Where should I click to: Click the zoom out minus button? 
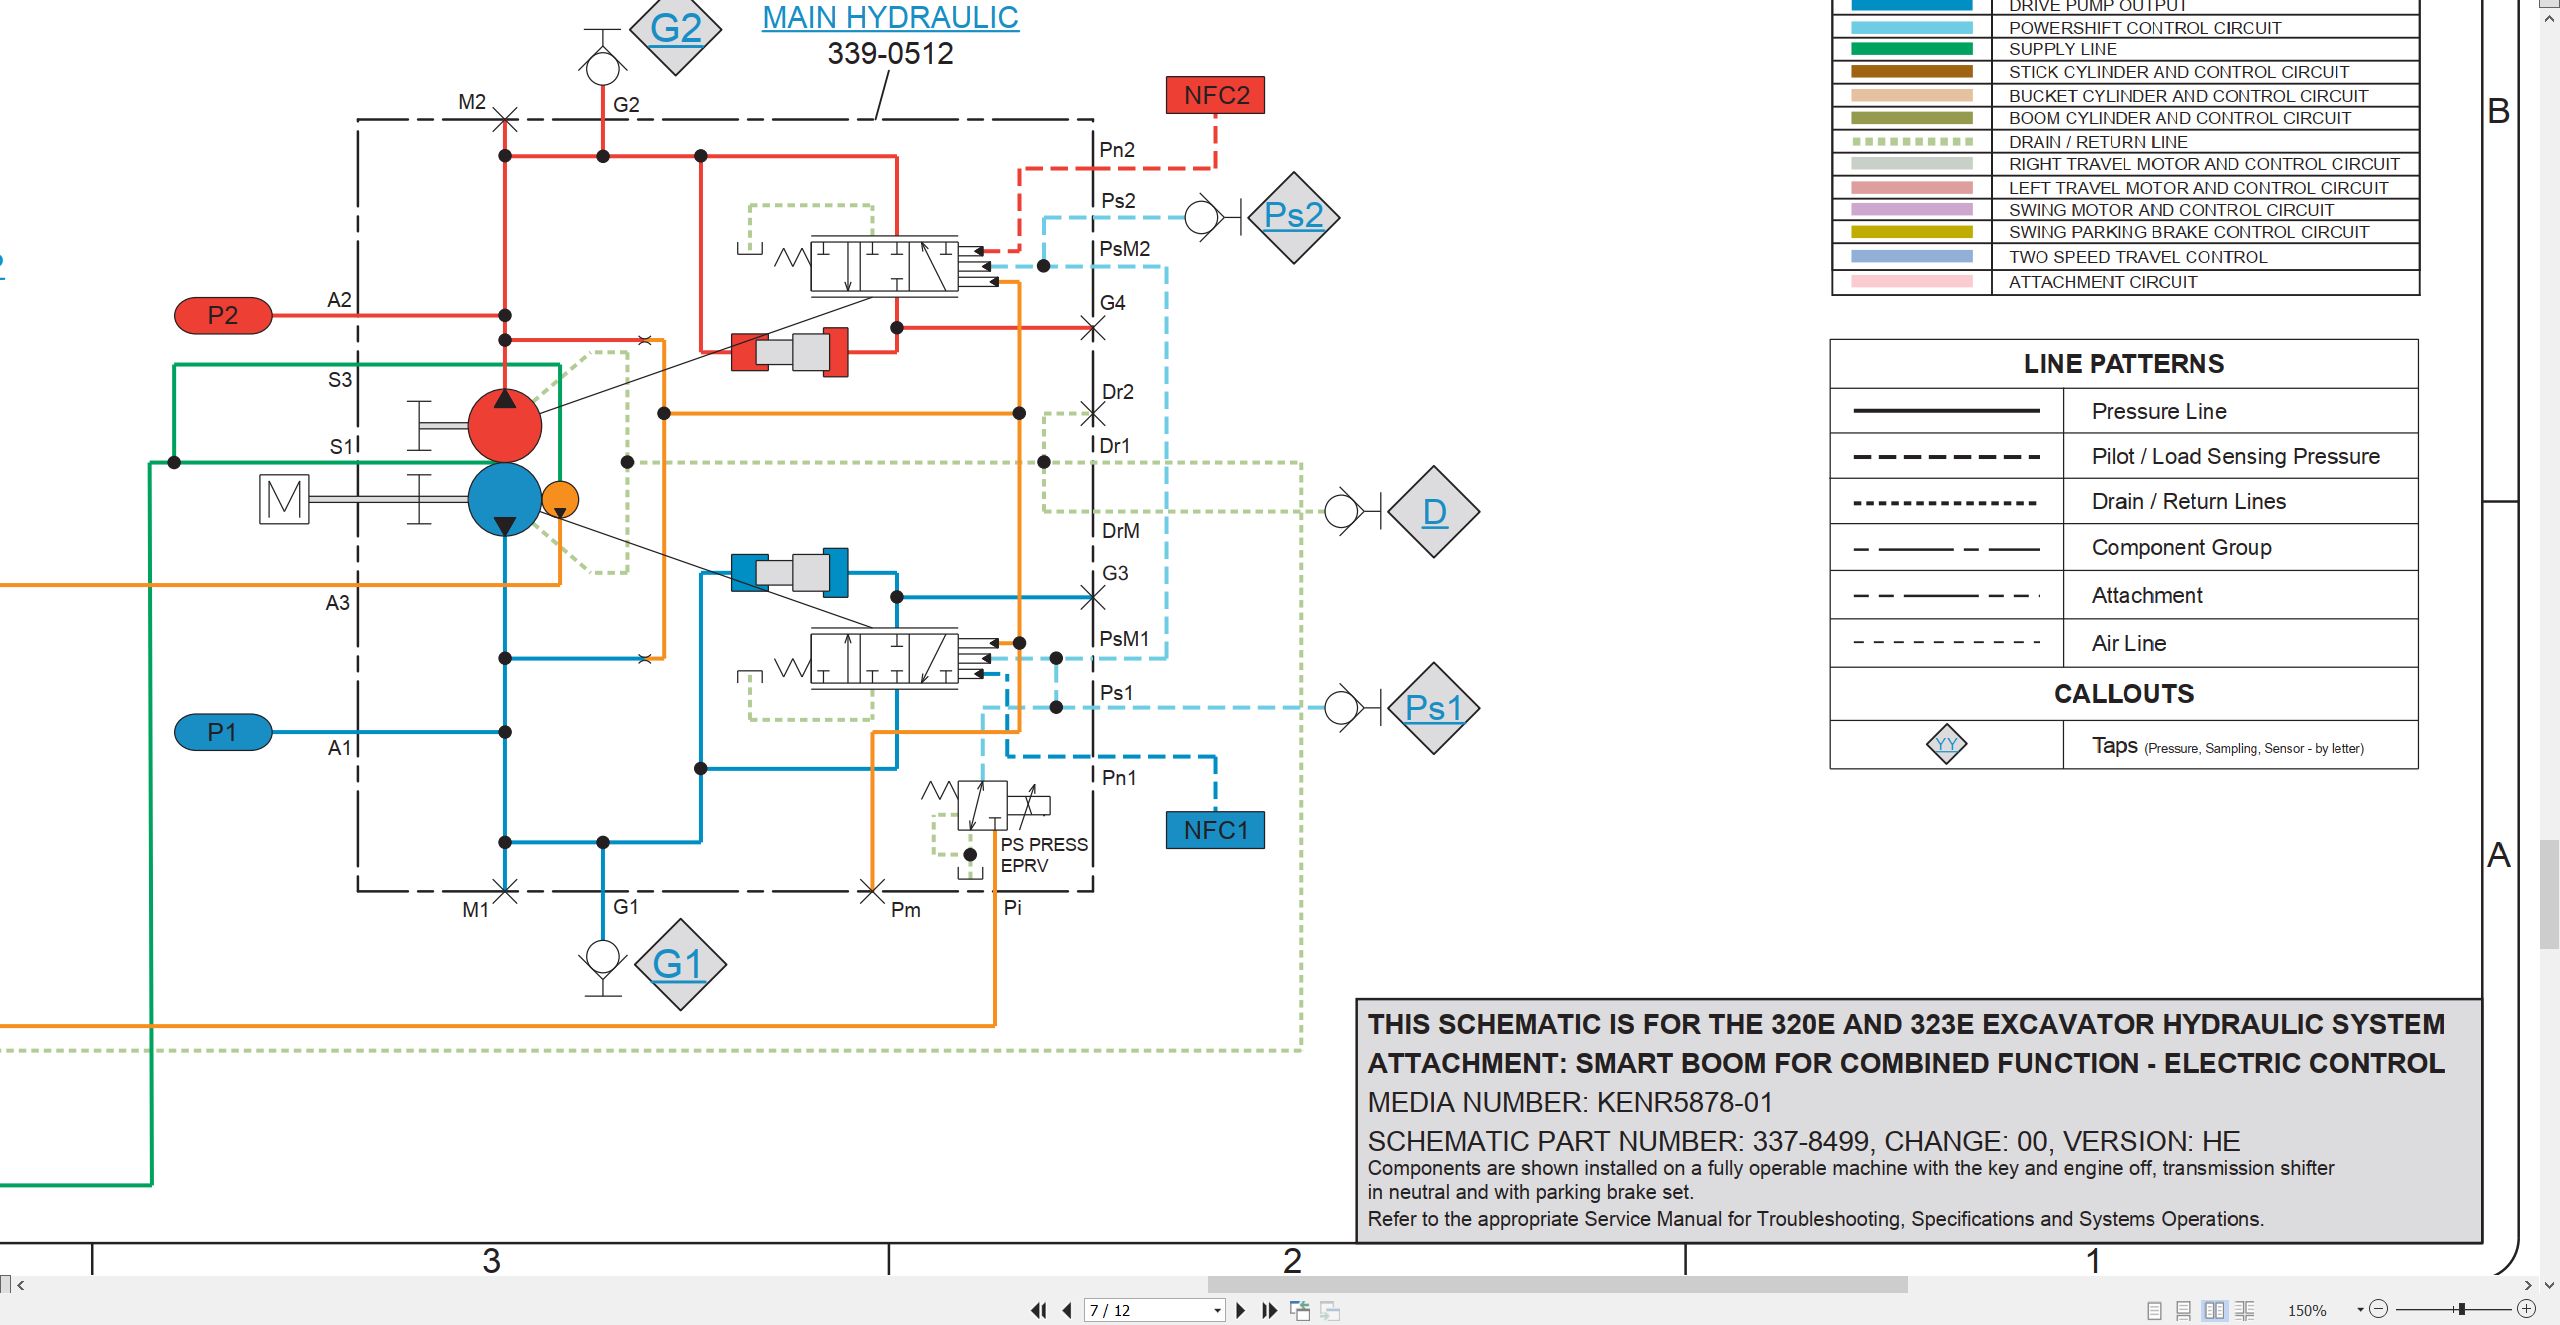2379,1309
